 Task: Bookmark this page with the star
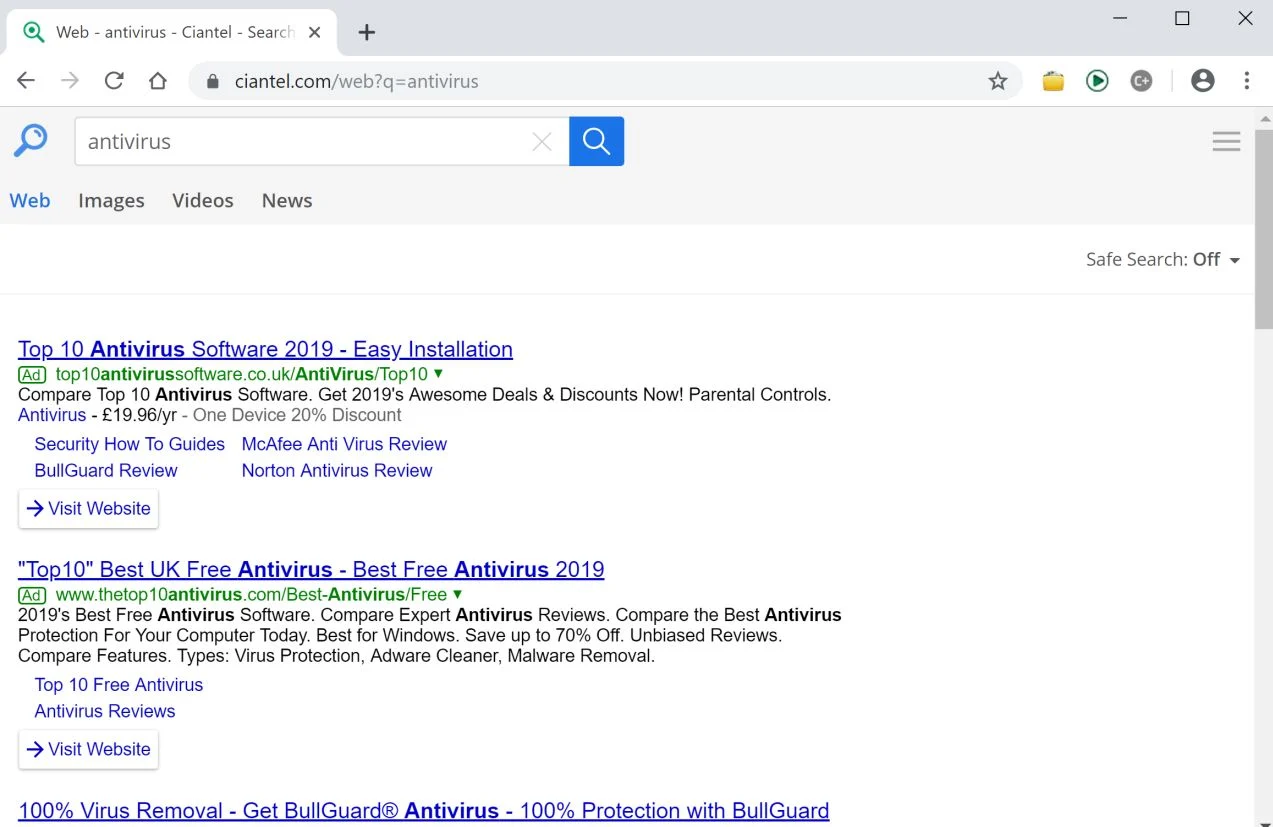point(998,81)
